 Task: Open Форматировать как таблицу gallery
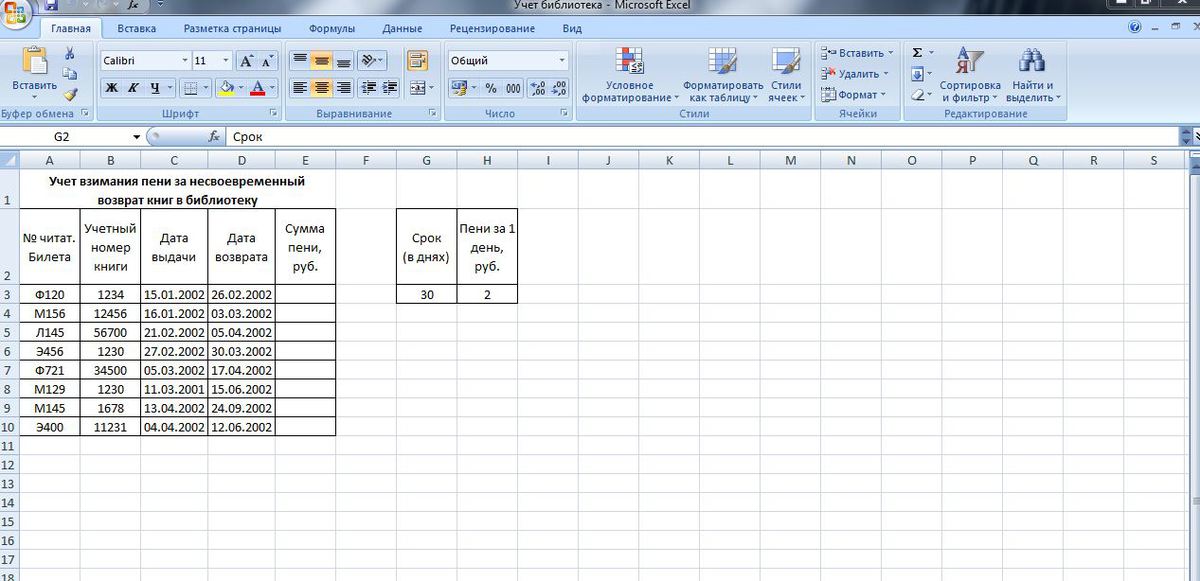click(x=723, y=75)
